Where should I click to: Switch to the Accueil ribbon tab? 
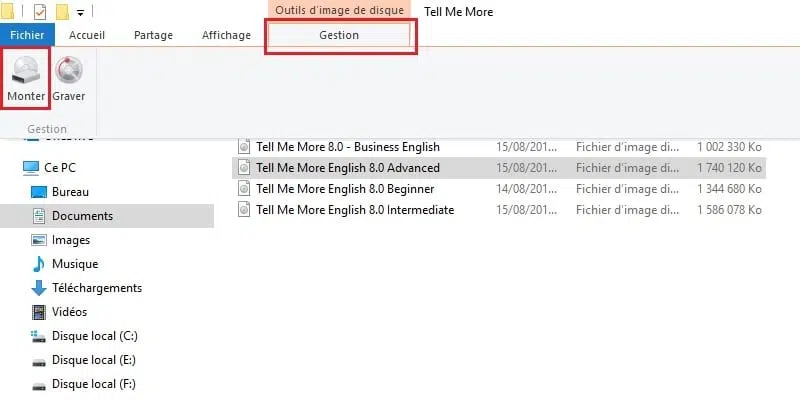[87, 35]
